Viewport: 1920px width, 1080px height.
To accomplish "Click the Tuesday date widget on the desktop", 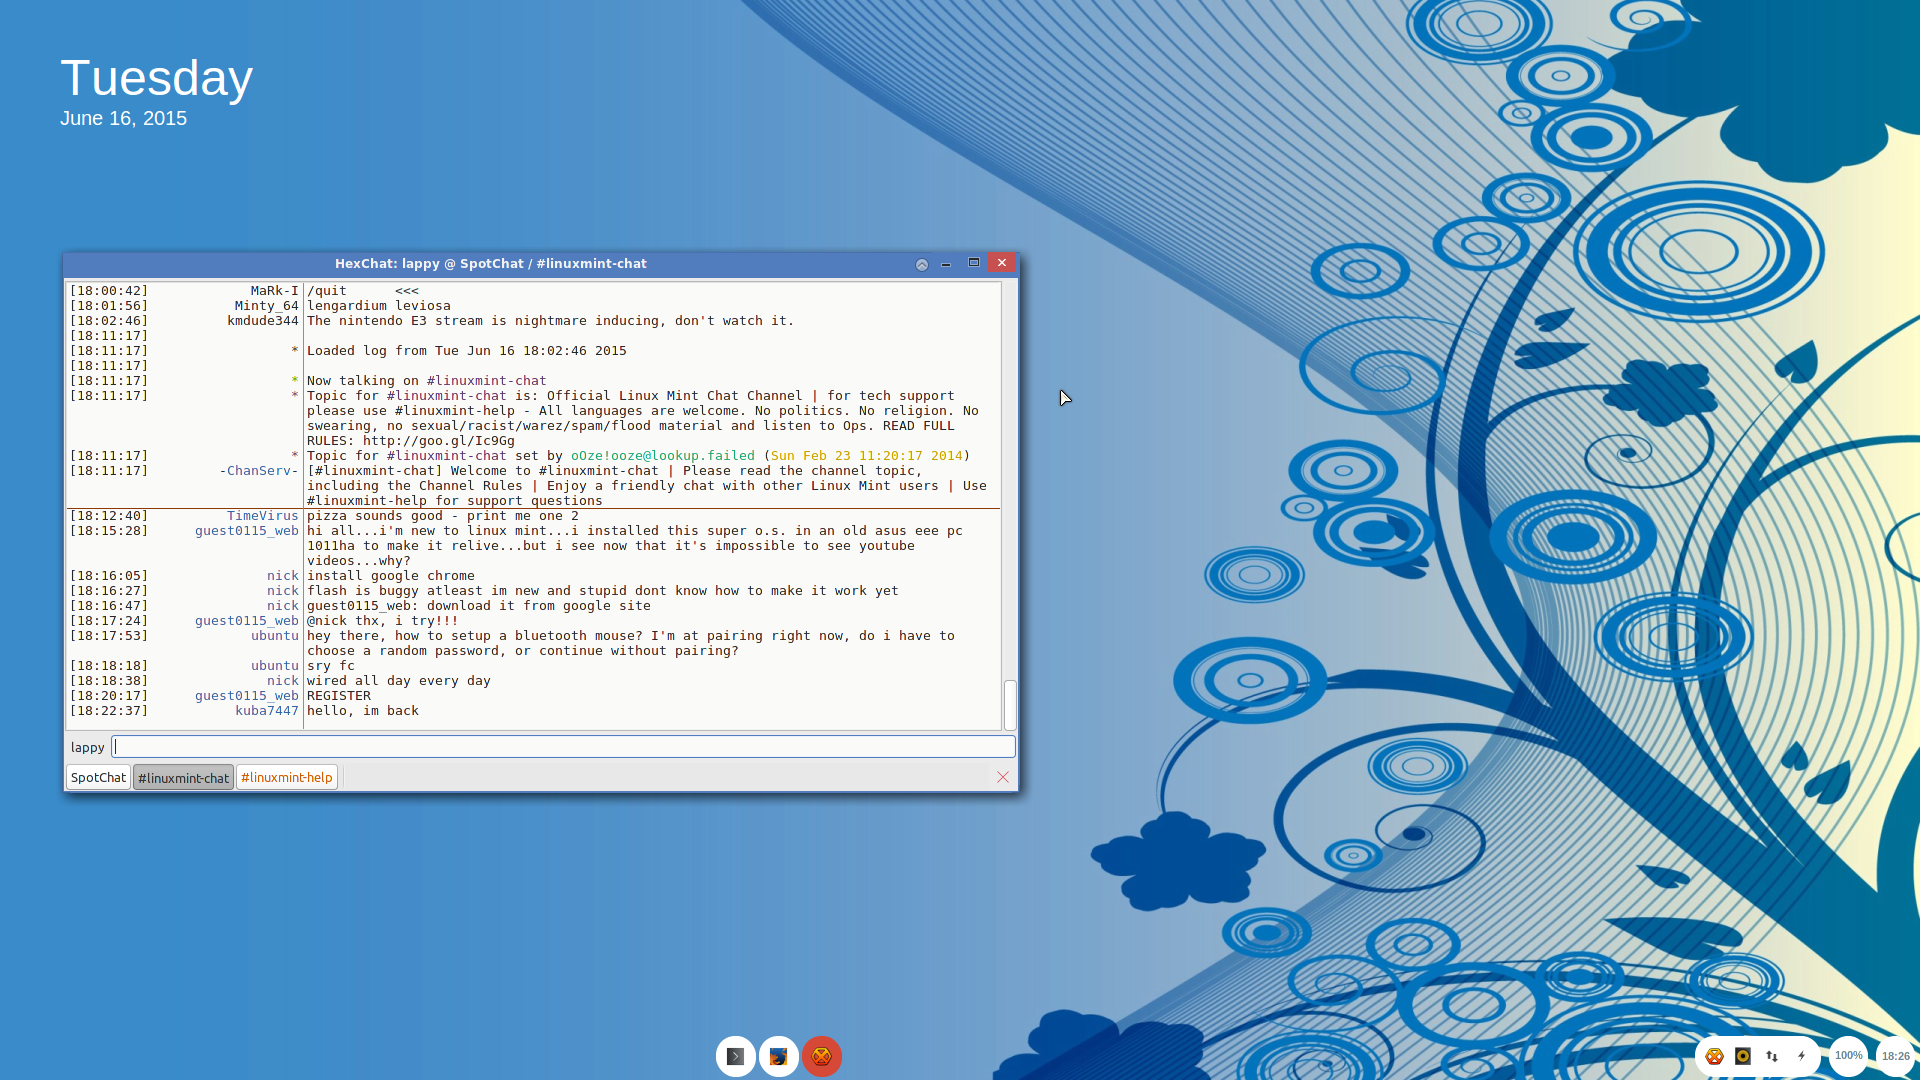I will [x=157, y=92].
